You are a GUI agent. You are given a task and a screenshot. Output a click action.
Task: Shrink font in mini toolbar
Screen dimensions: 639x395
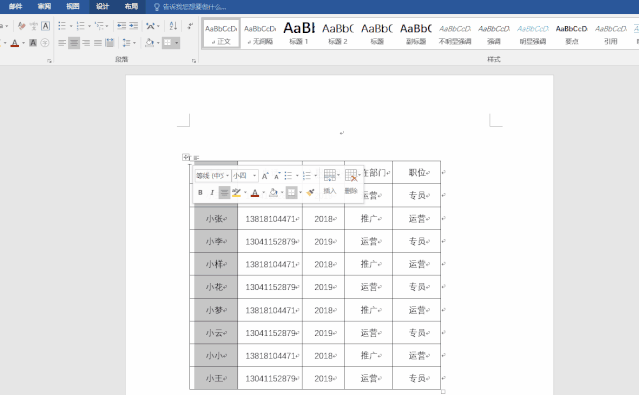pyautogui.click(x=277, y=176)
